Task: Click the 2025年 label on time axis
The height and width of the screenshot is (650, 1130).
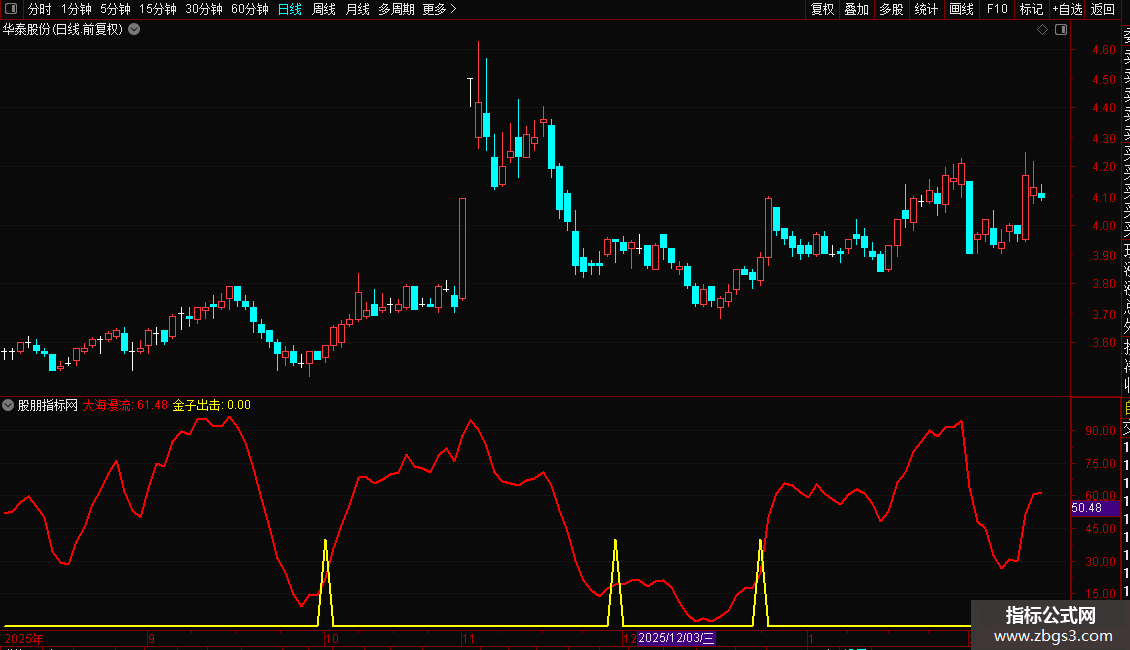Action: [24, 638]
